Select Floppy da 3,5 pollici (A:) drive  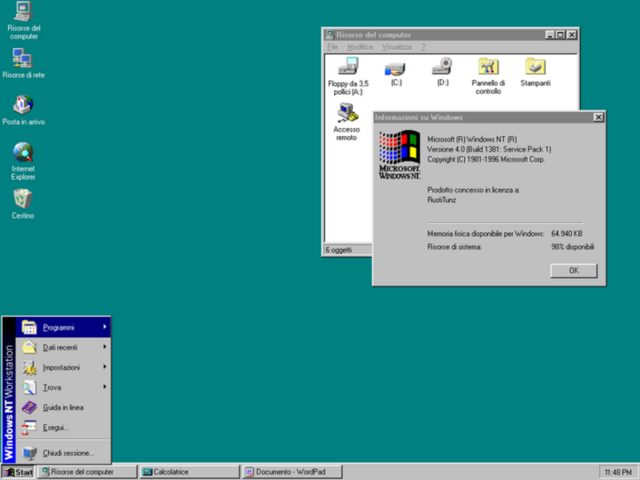tap(348, 76)
